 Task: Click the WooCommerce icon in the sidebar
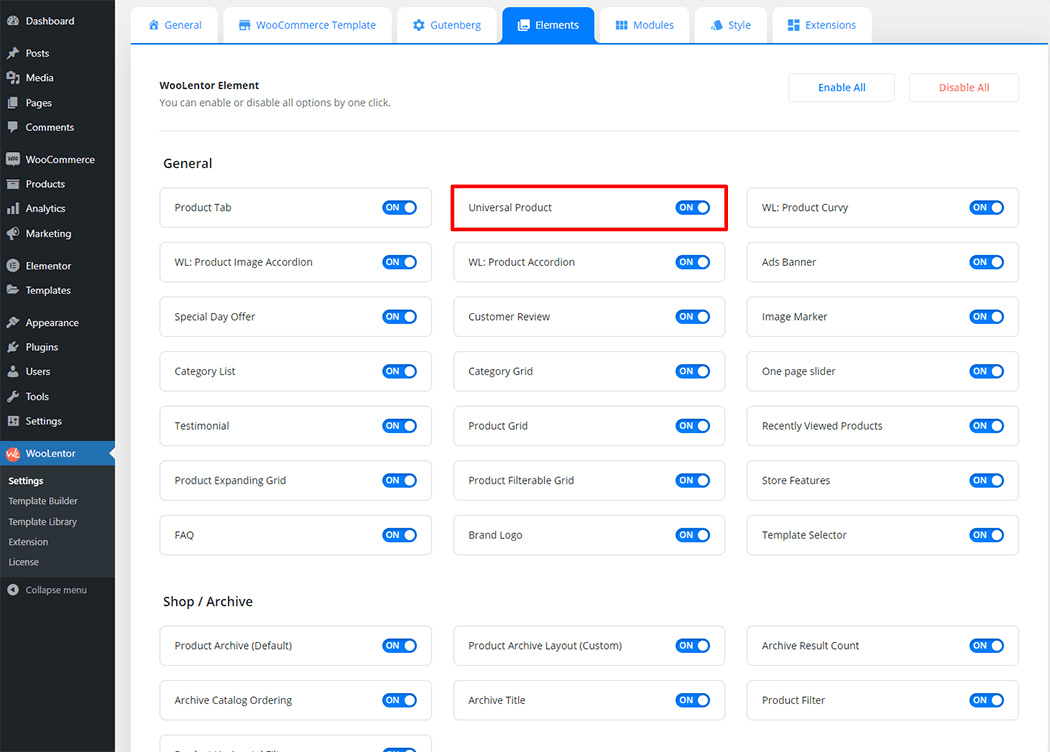[13, 159]
